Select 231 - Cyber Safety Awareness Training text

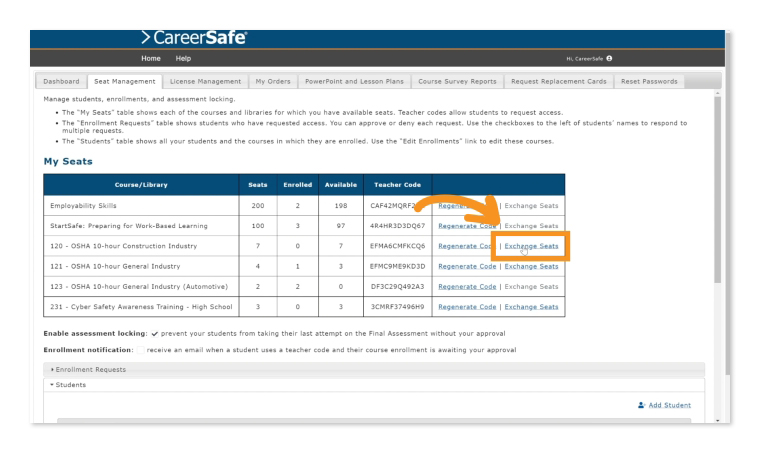(142, 307)
